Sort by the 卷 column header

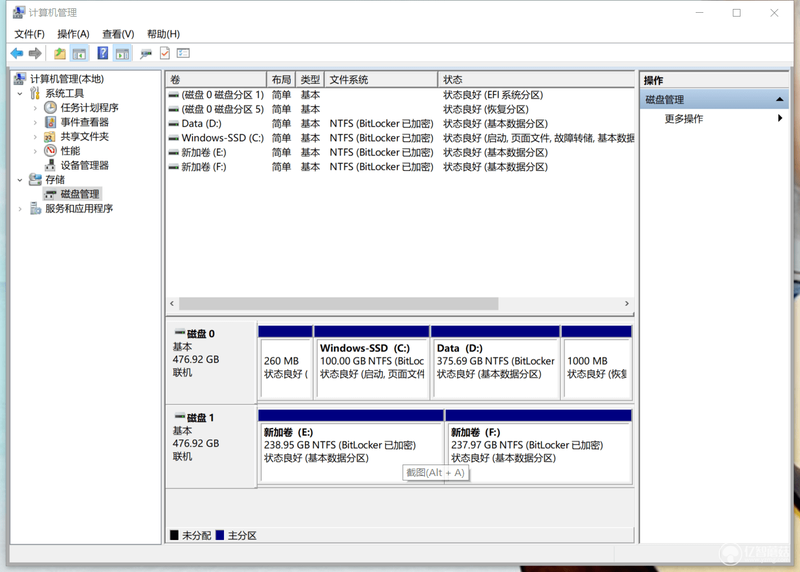pos(216,80)
